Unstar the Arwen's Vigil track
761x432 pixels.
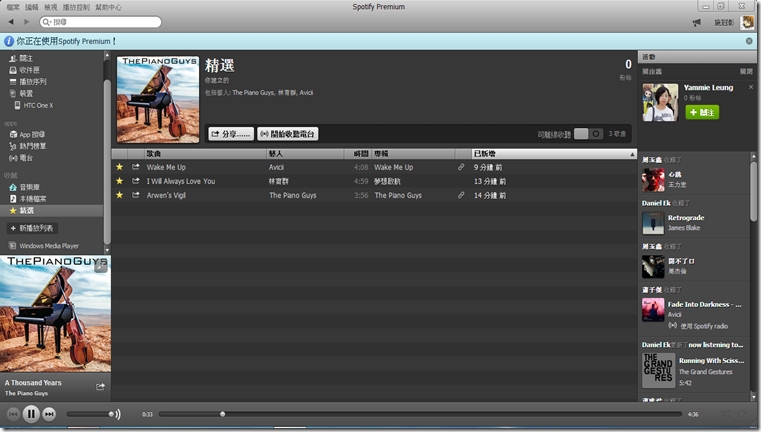coord(119,195)
